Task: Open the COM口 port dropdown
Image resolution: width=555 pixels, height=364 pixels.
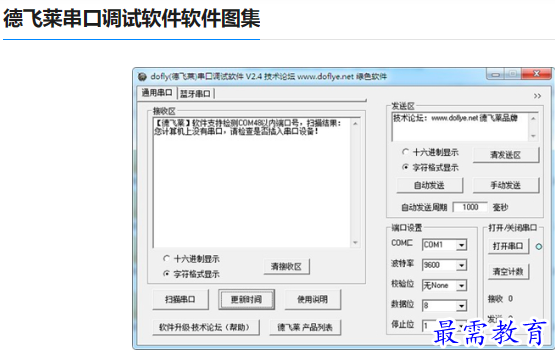Action: click(x=461, y=245)
